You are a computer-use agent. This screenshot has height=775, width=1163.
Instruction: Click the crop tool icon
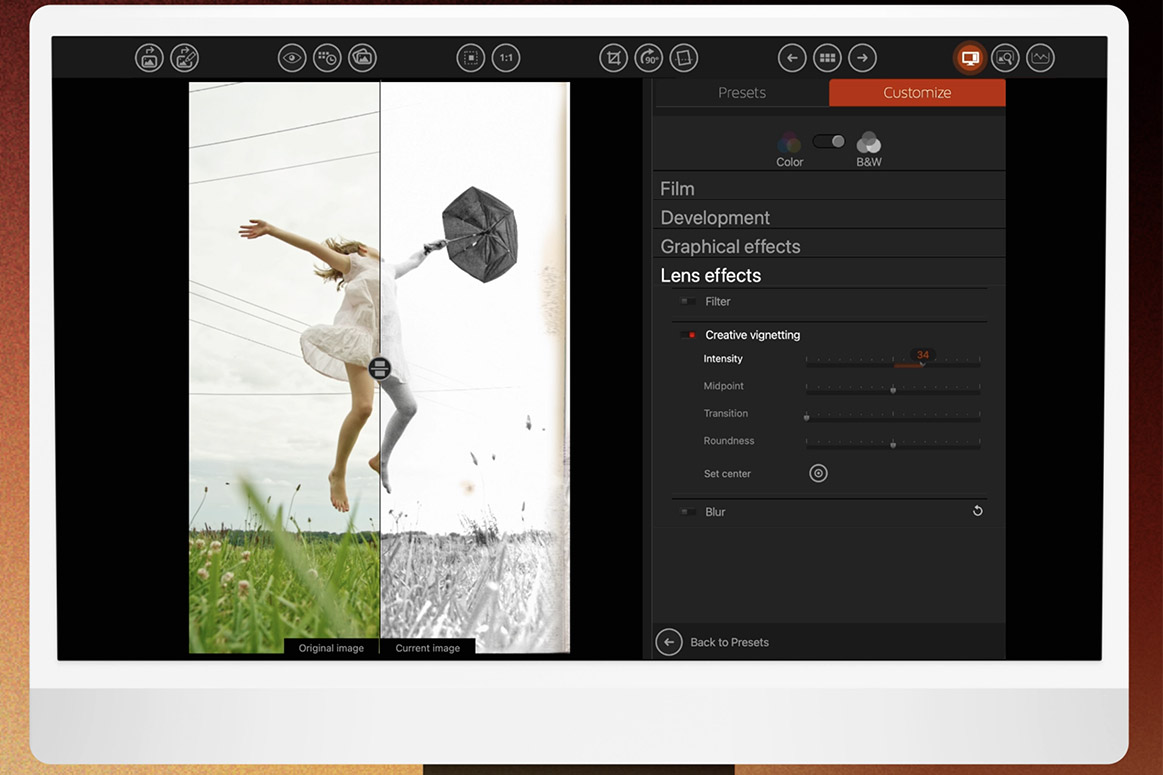pyautogui.click(x=613, y=58)
